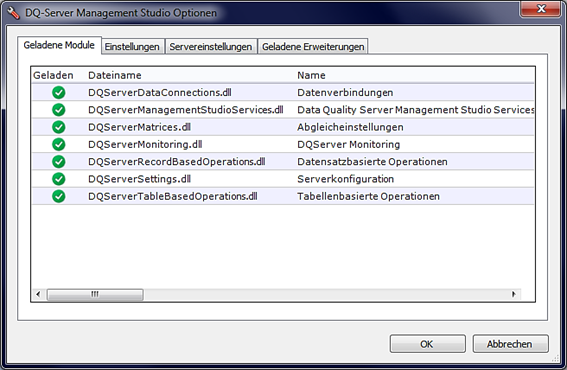Viewport: 567px width, 370px height.
Task: Sort by the Name column header
Action: point(311,75)
